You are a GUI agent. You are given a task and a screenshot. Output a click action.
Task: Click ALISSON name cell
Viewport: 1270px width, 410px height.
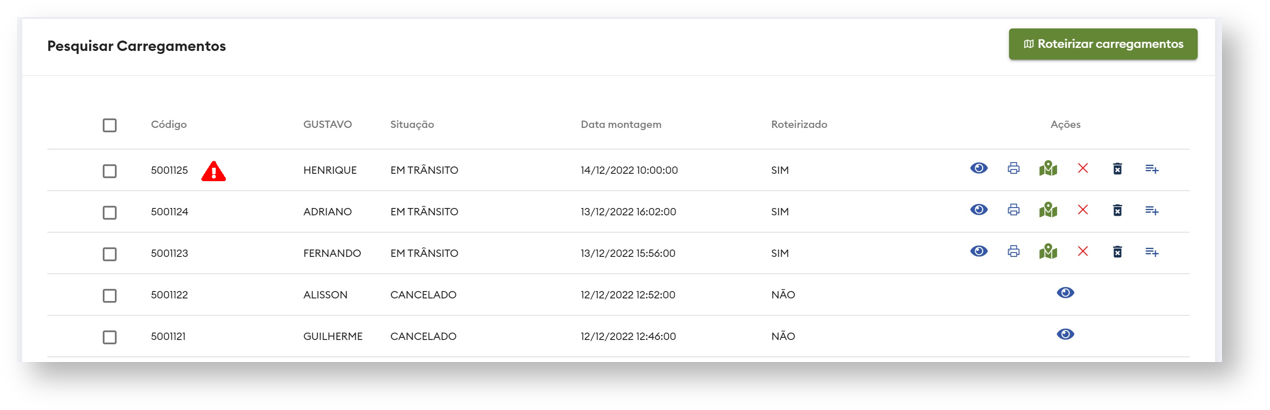(x=326, y=295)
